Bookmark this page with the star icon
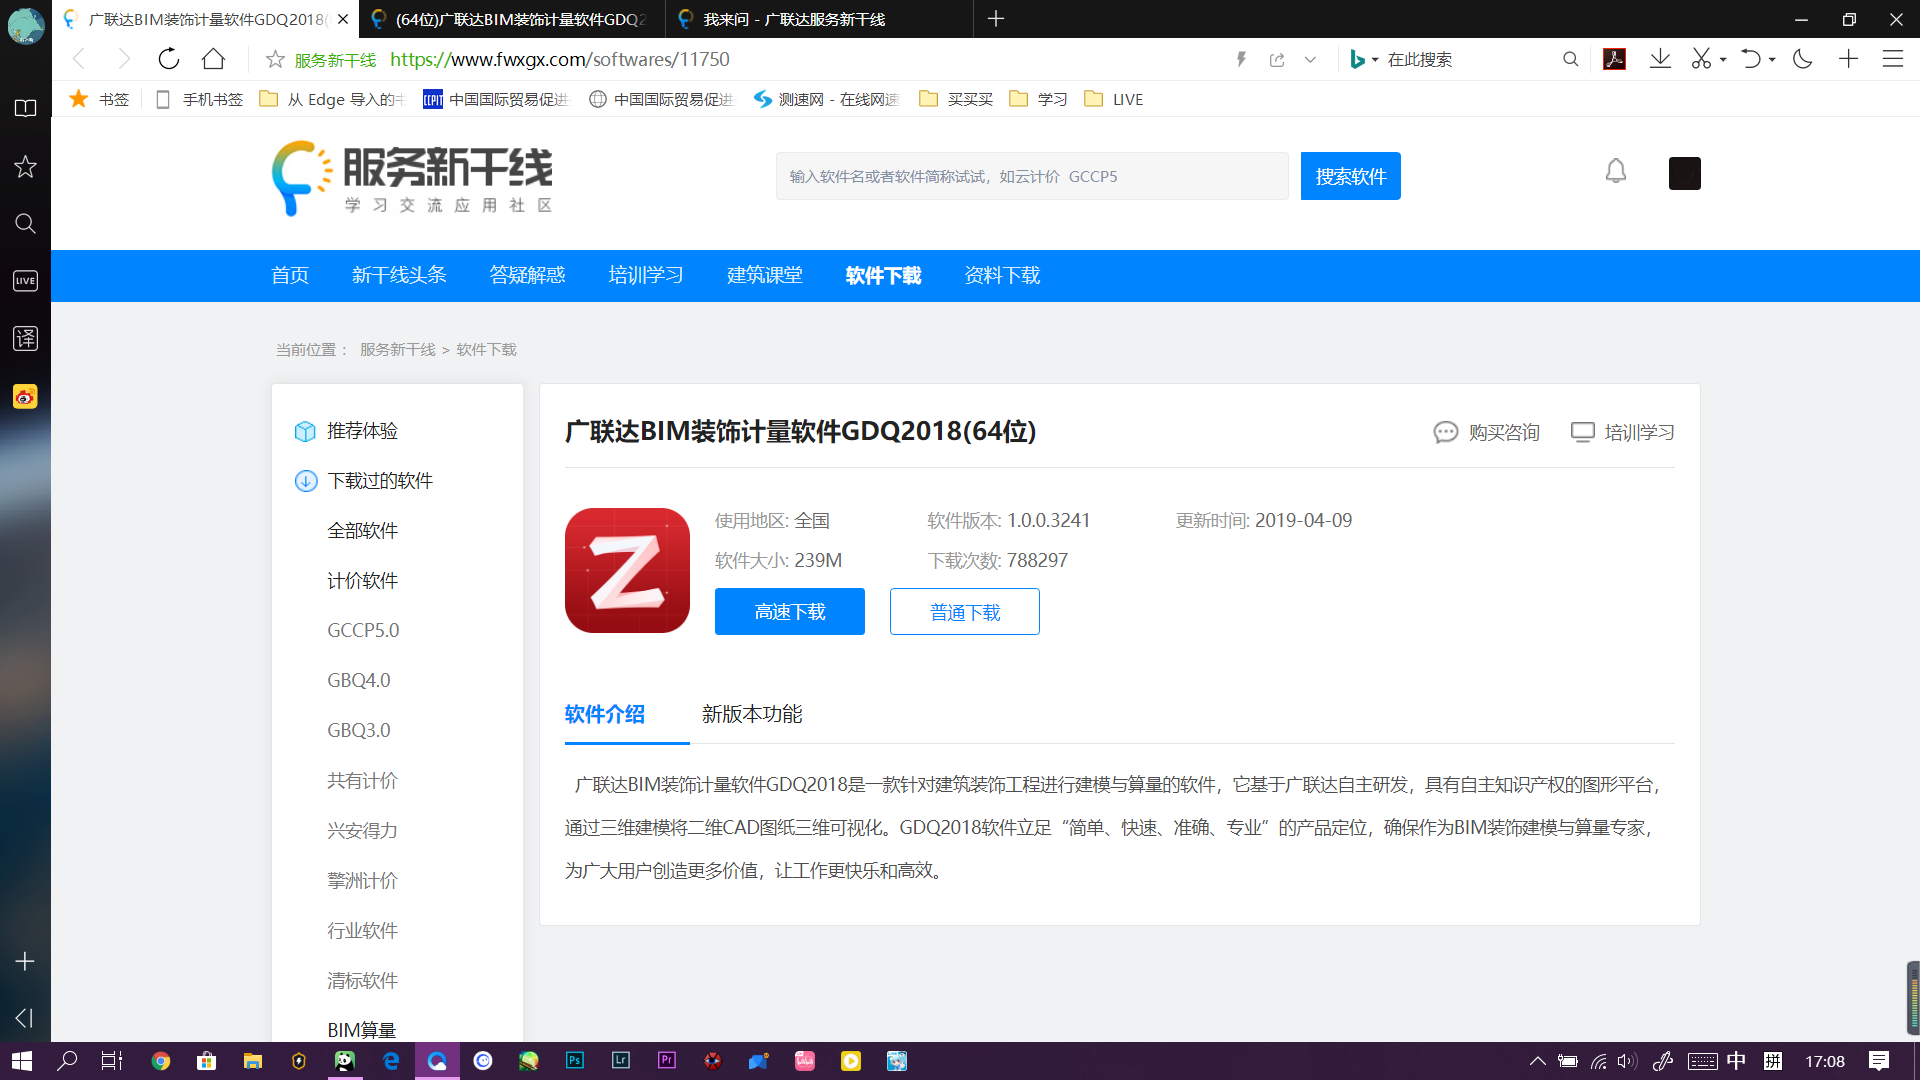Image resolution: width=1920 pixels, height=1080 pixels. click(x=275, y=60)
